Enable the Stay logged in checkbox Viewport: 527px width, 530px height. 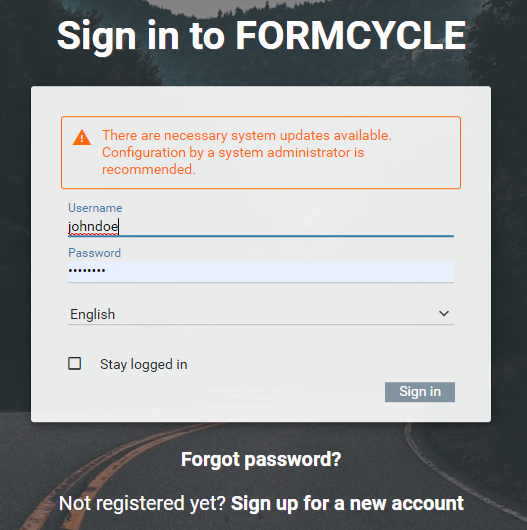(74, 363)
